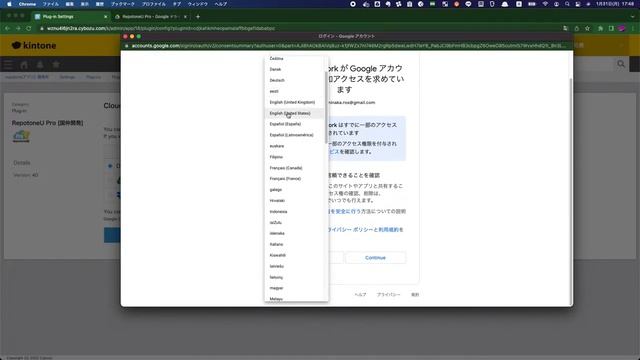Open the ファイル menu
This screenshot has height=360, width=640.
point(51,4)
